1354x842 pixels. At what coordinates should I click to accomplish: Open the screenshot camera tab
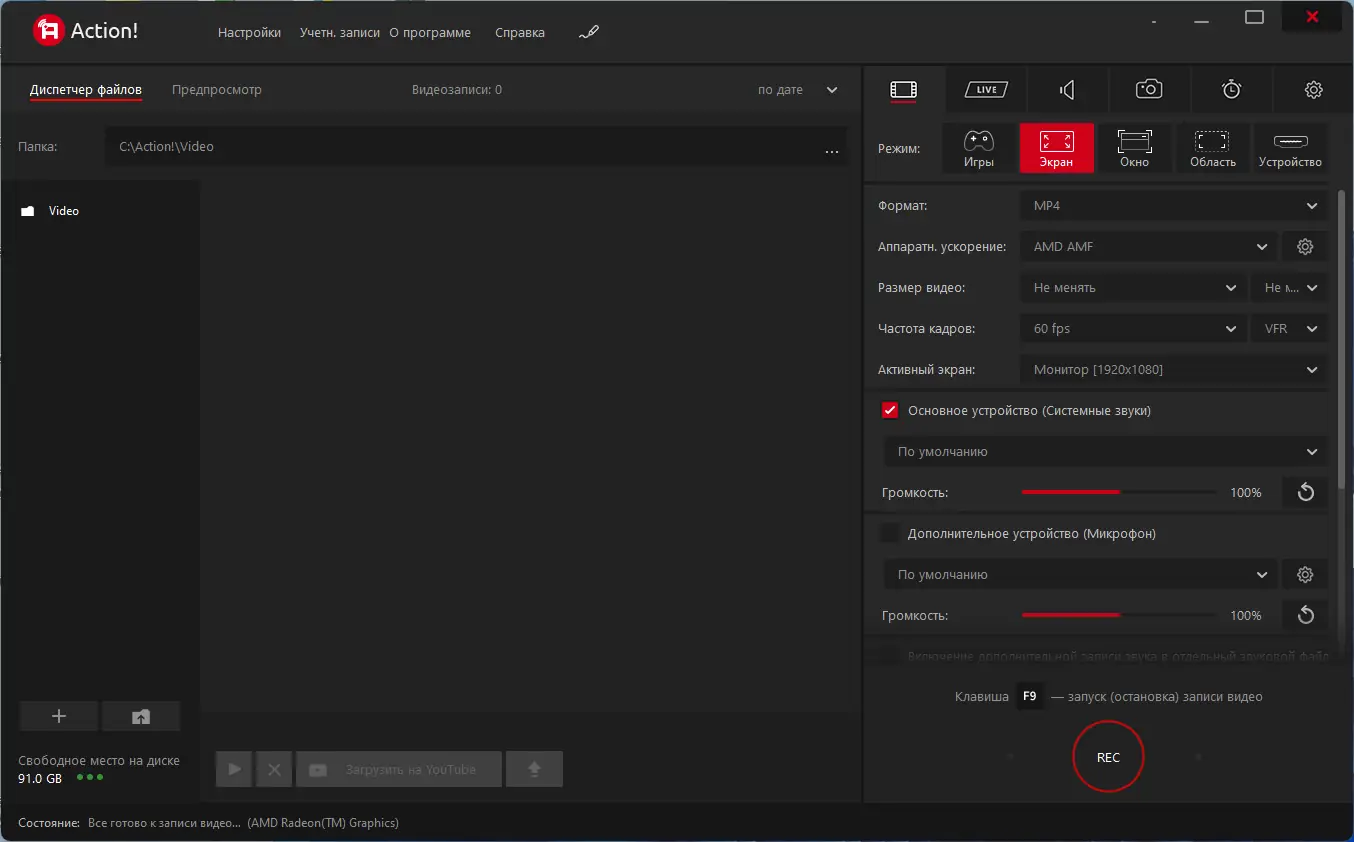pyautogui.click(x=1149, y=90)
